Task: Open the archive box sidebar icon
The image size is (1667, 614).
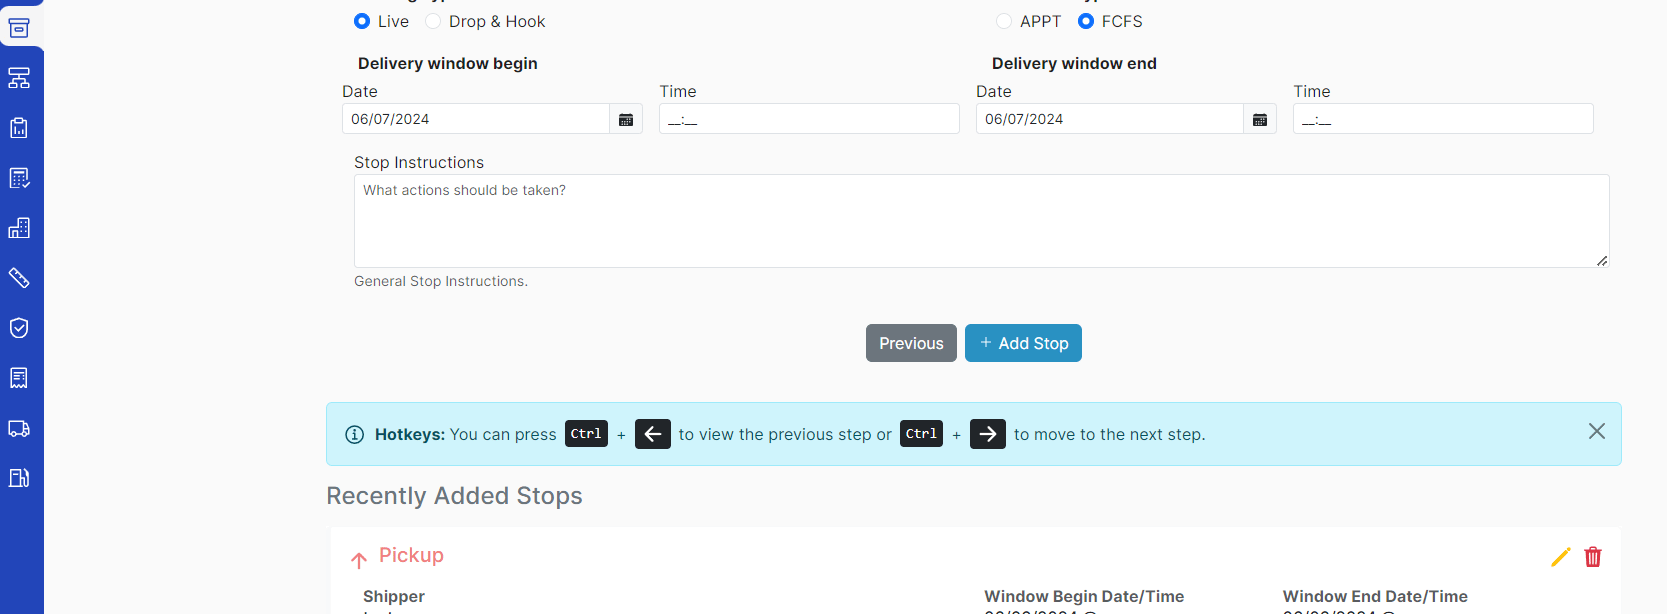Action: point(19,28)
